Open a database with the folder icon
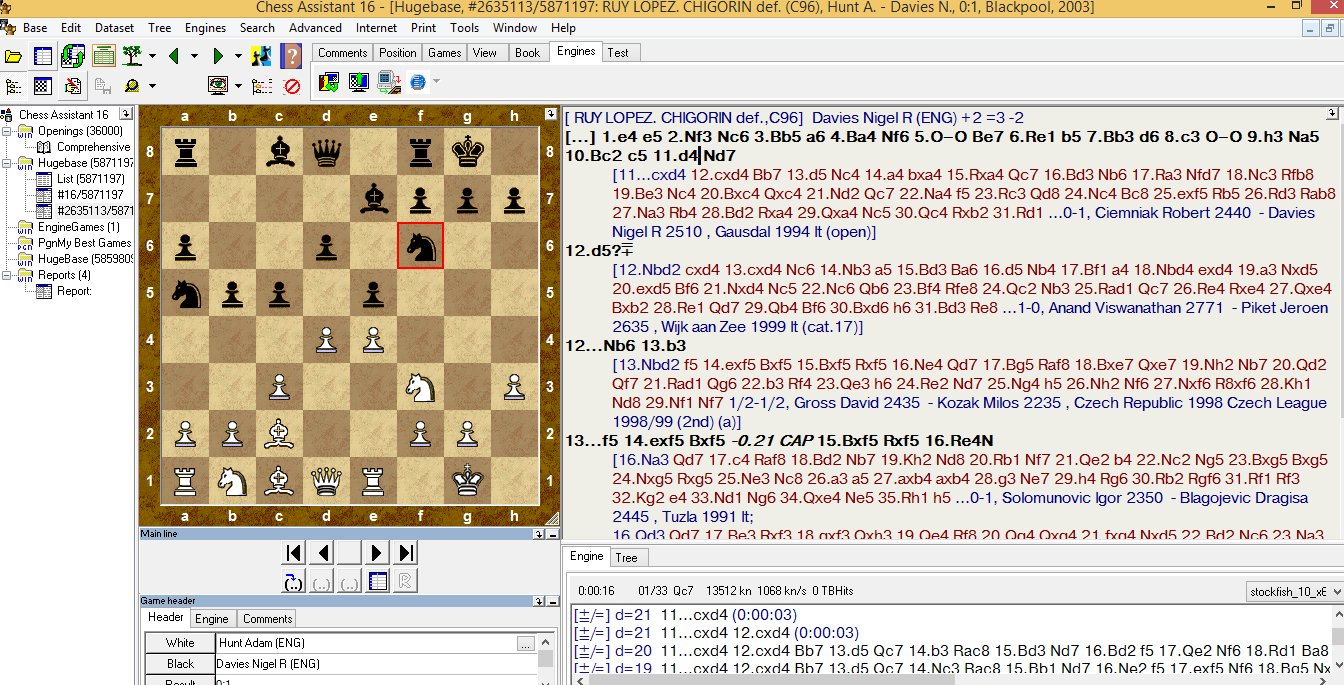 [x=14, y=55]
